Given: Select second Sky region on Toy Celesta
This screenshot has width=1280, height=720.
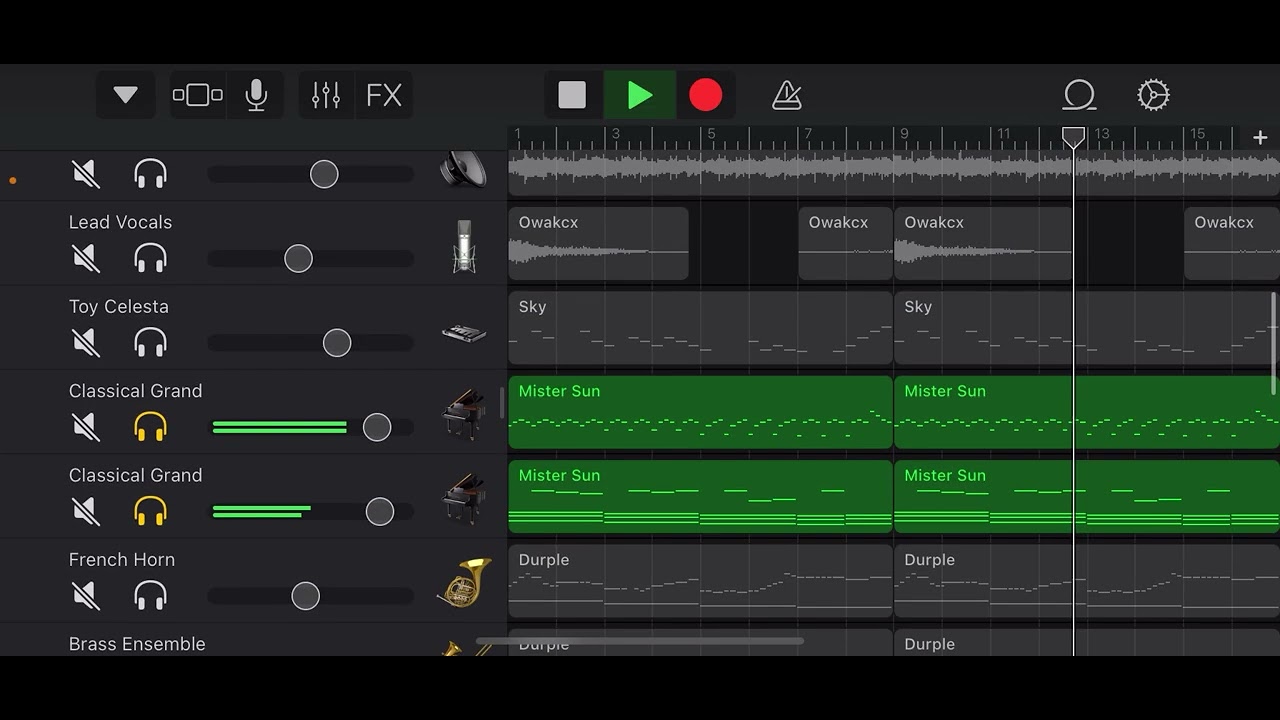Looking at the screenshot, I should point(1087,328).
